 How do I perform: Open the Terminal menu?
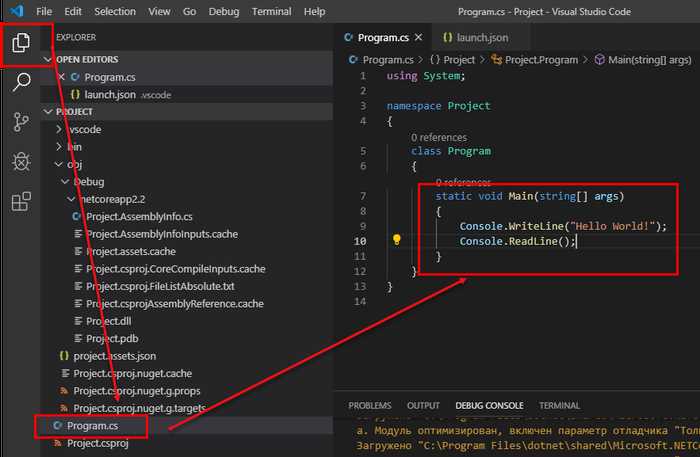click(271, 11)
